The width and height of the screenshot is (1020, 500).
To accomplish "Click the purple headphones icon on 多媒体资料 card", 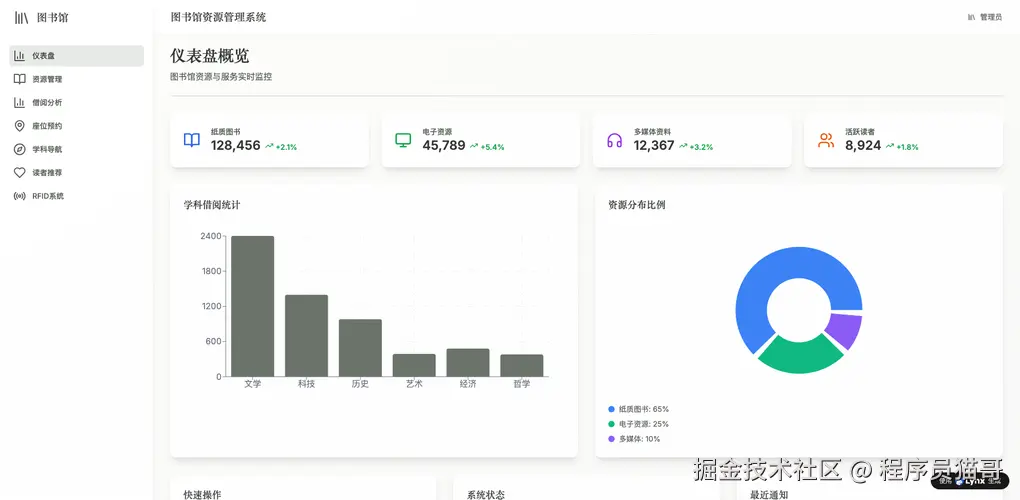I will pyautogui.click(x=615, y=140).
